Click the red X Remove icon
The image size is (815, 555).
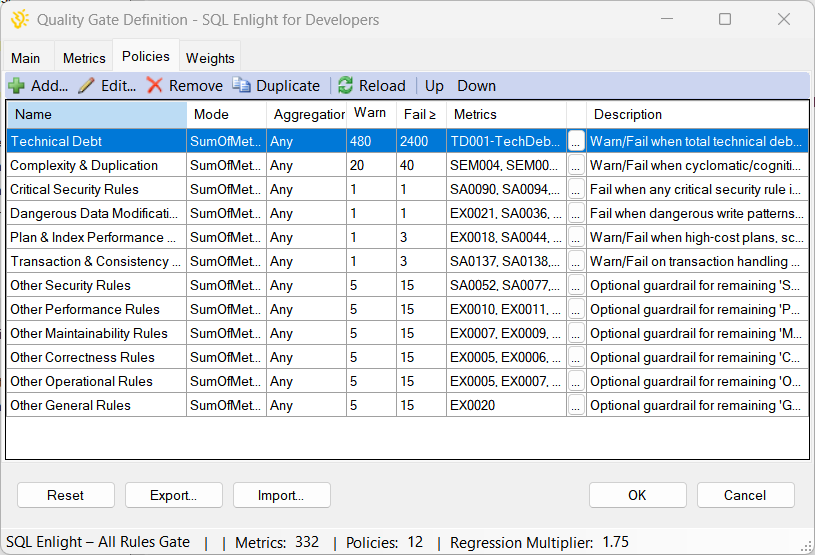point(154,85)
